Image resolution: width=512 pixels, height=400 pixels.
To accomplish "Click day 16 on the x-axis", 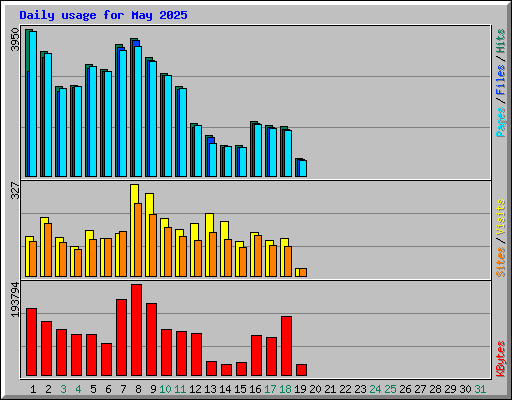I will coord(255,389).
